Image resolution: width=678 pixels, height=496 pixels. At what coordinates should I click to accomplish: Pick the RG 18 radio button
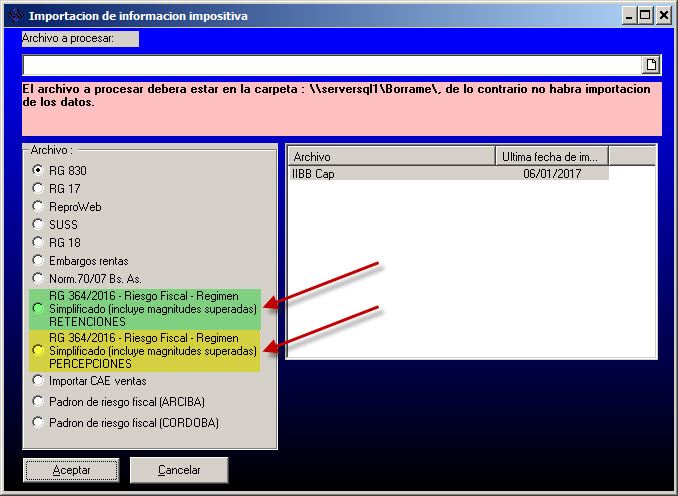pyautogui.click(x=39, y=242)
